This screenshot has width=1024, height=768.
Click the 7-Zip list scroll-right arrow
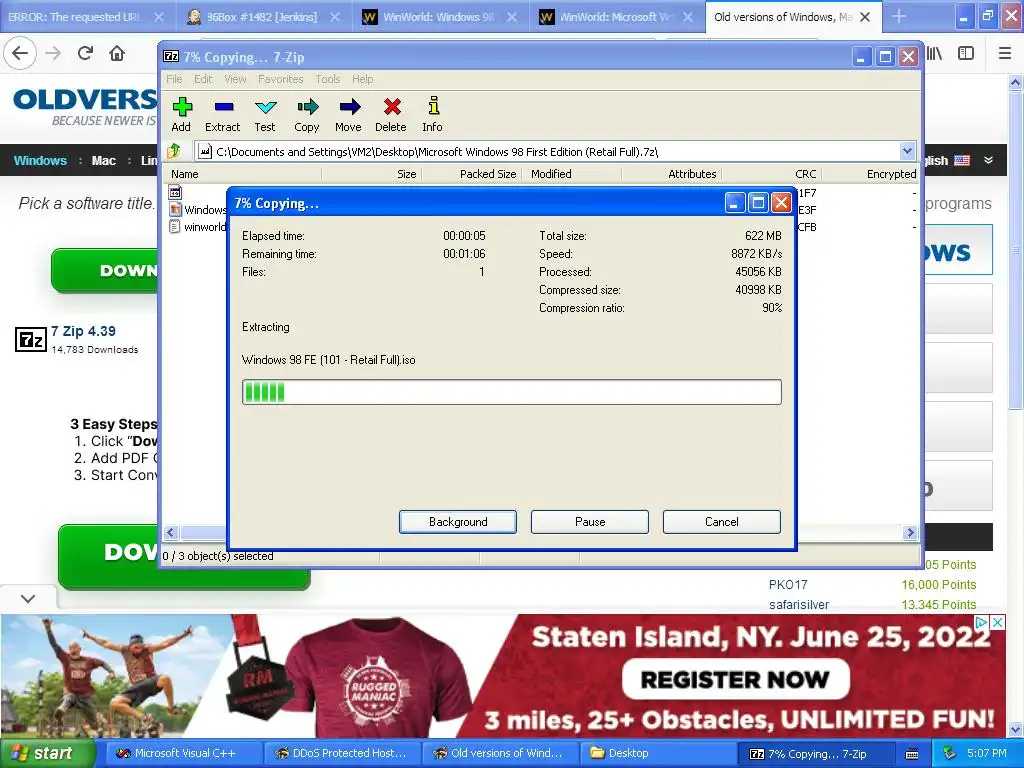coord(910,533)
